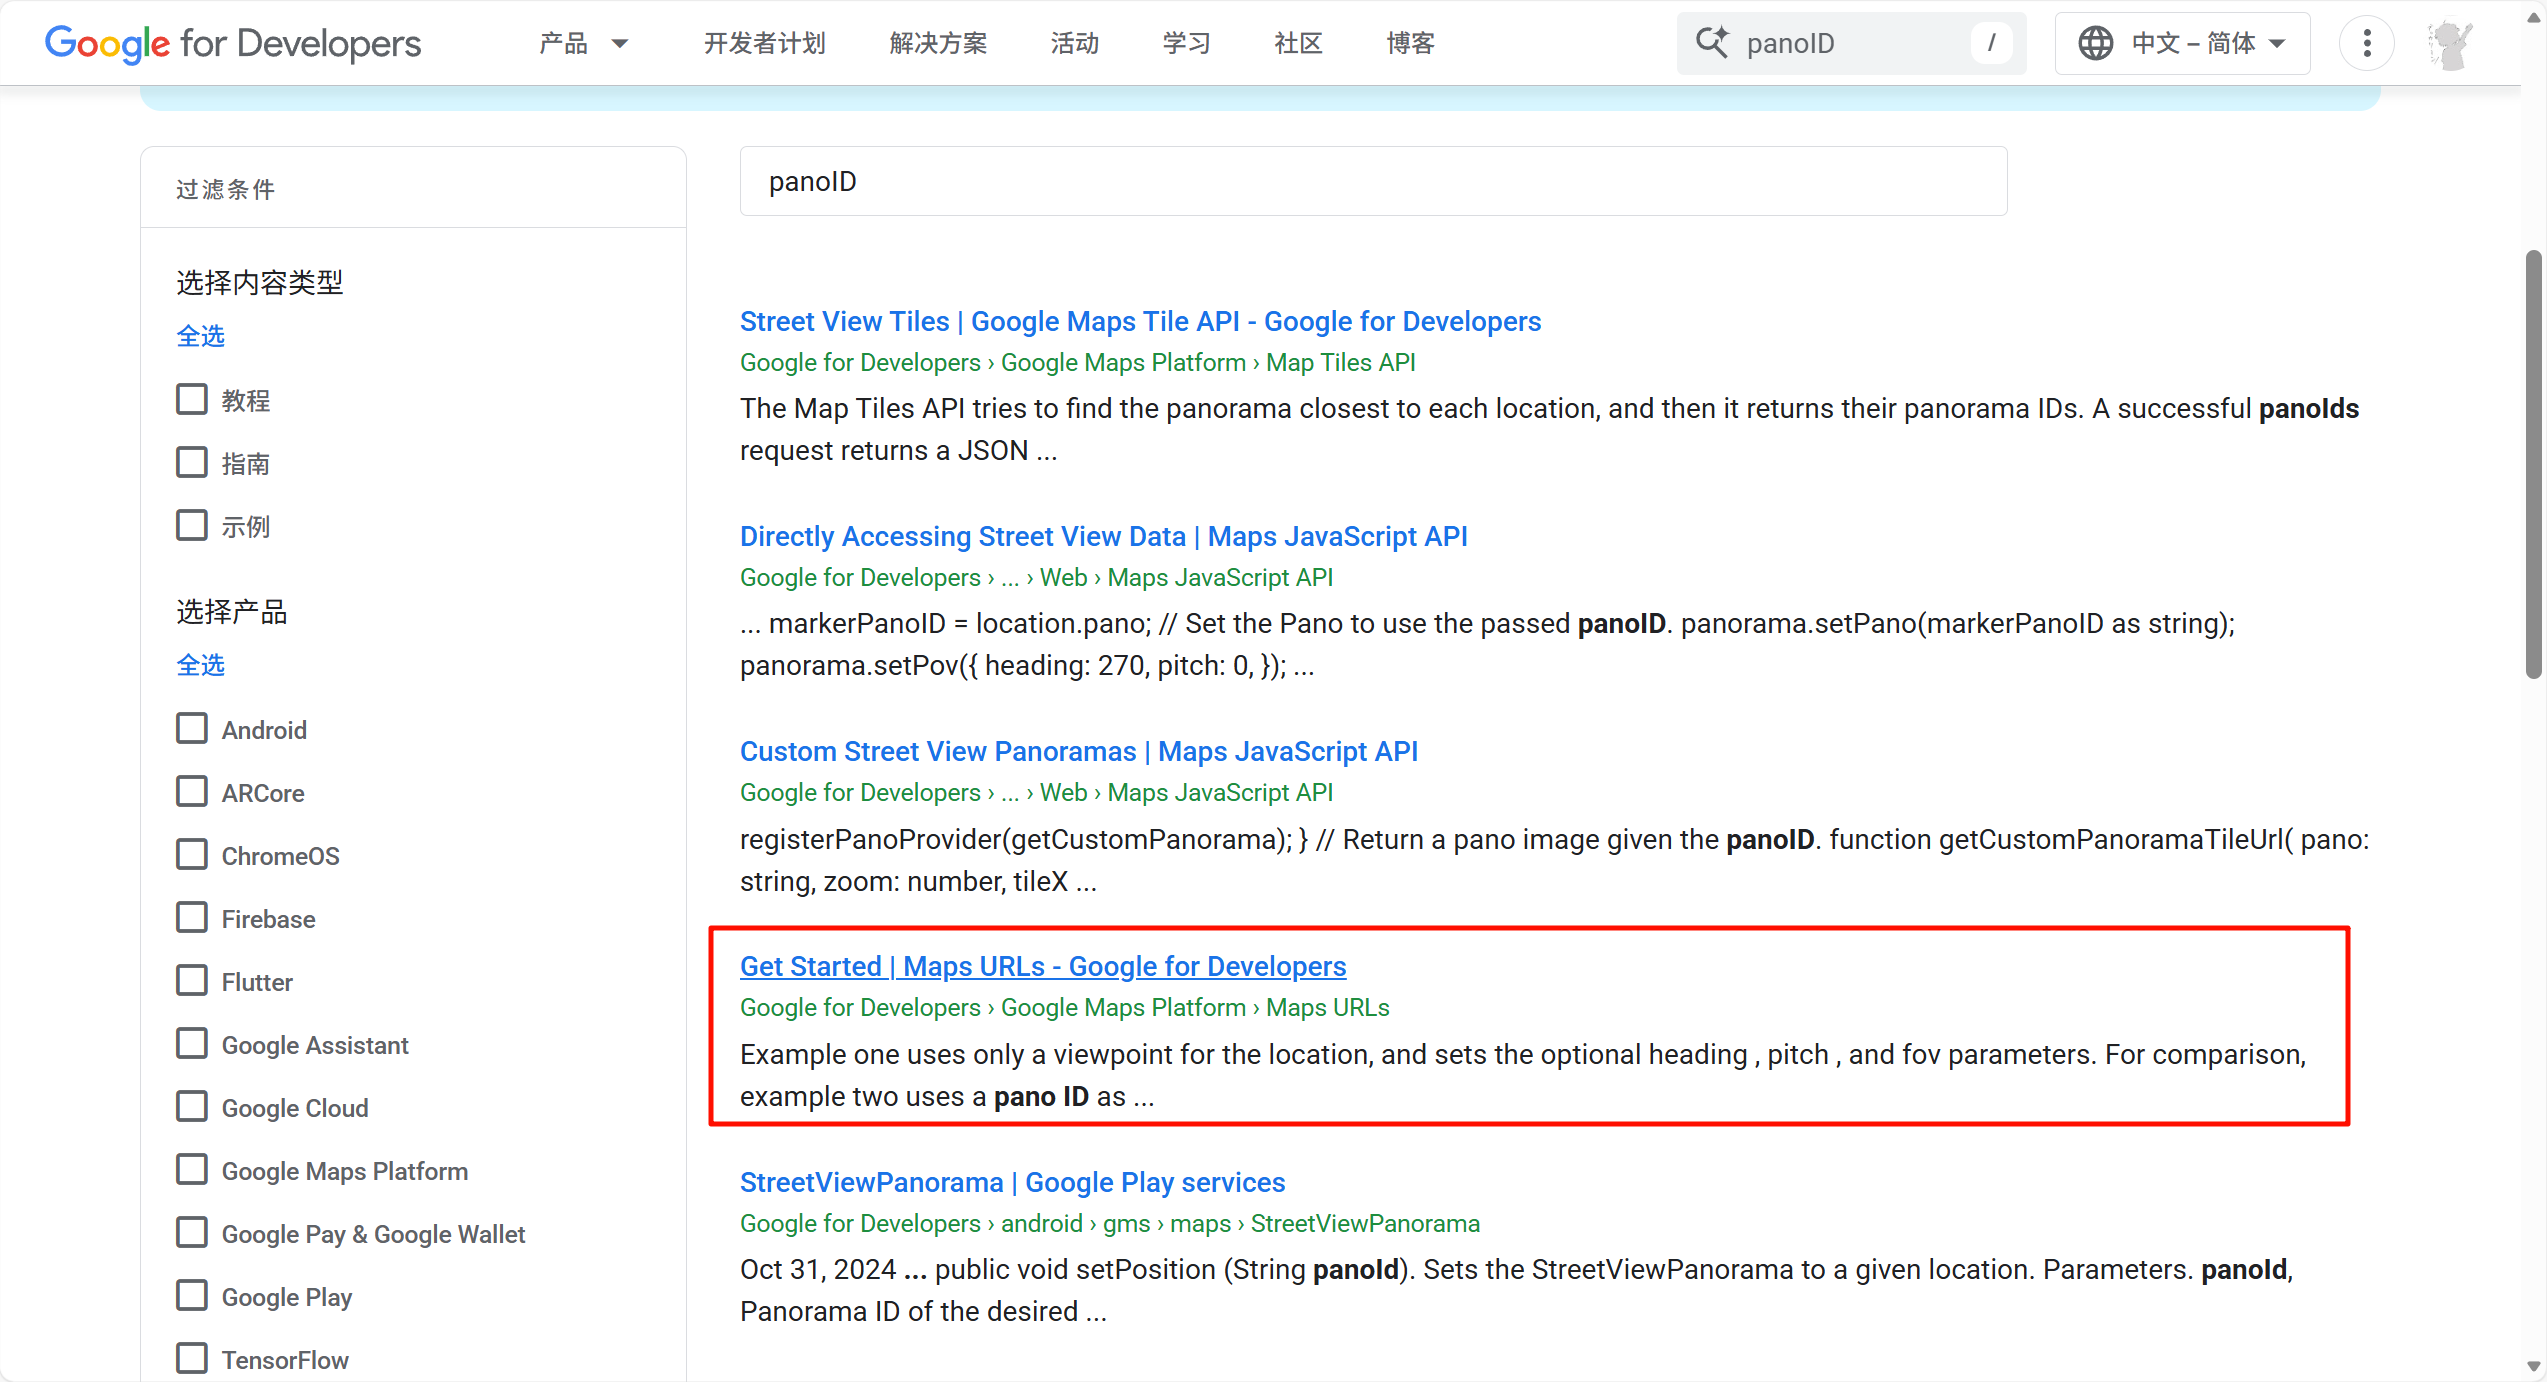This screenshot has width=2547, height=1382.
Task: Click 全选 under 选择内容类型
Action: tap(201, 336)
